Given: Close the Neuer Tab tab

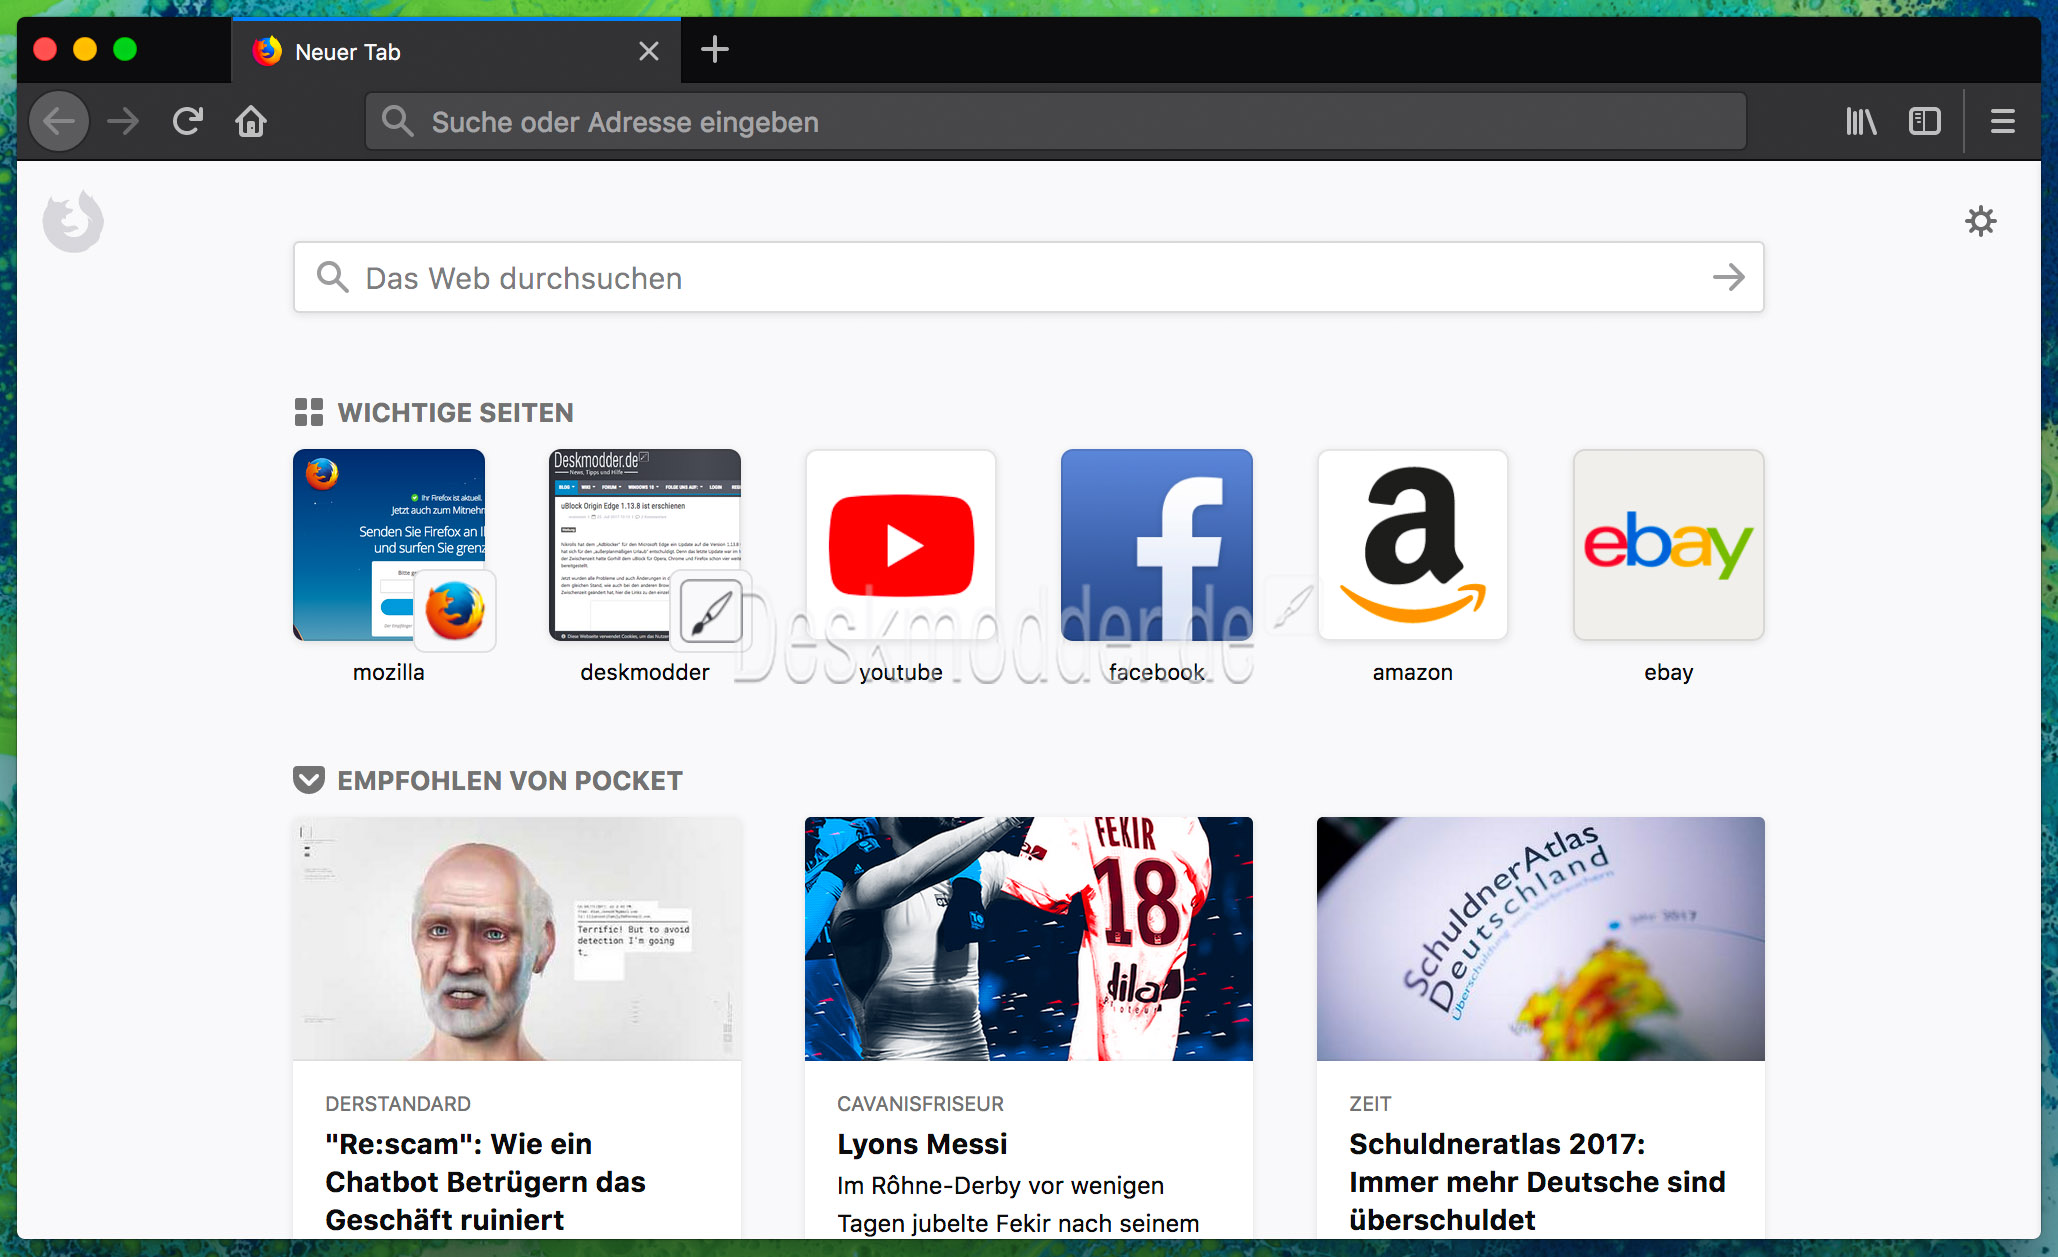Looking at the screenshot, I should 649,51.
